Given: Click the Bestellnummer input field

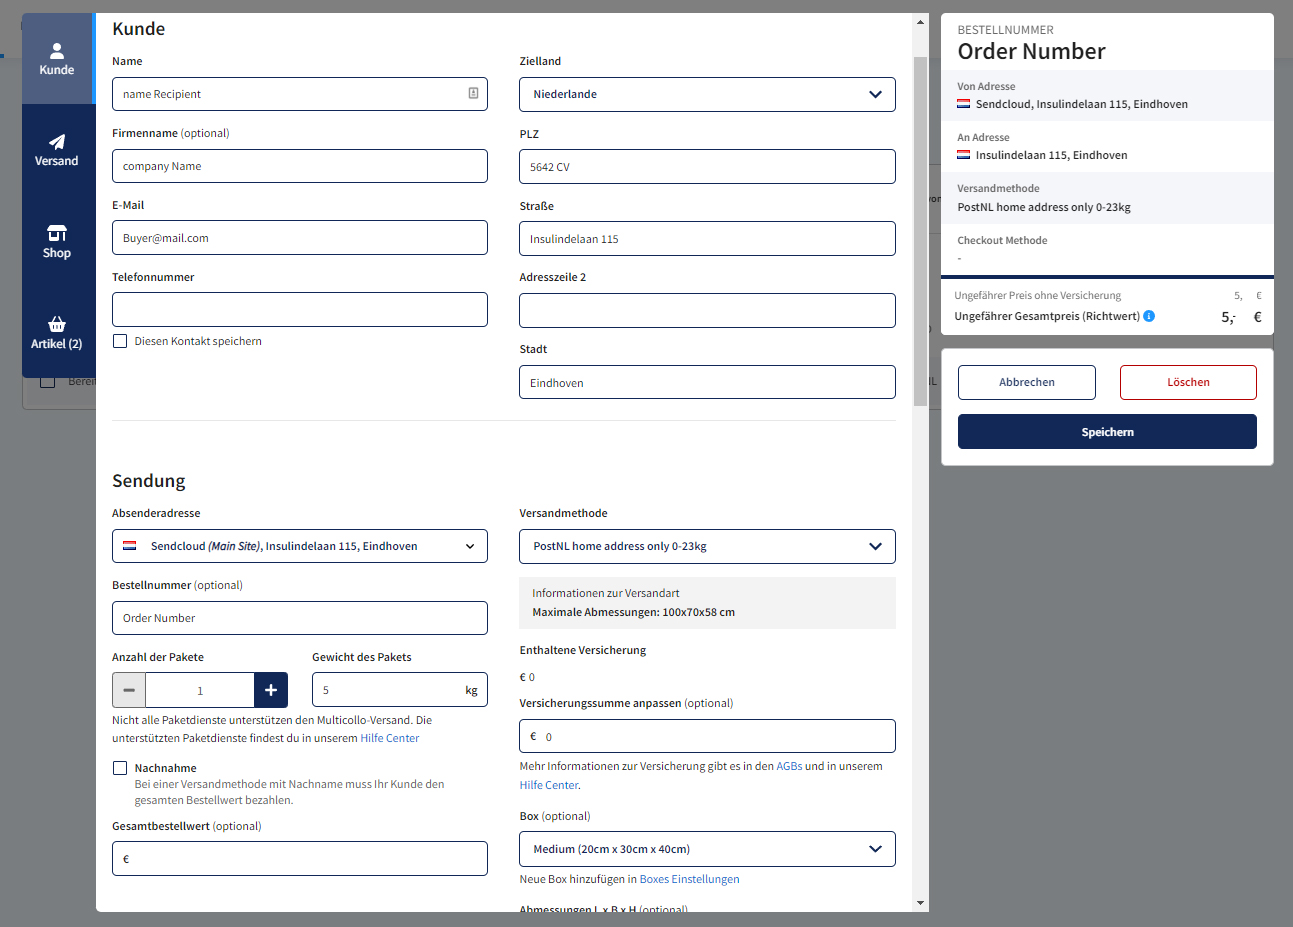Looking at the screenshot, I should point(300,618).
